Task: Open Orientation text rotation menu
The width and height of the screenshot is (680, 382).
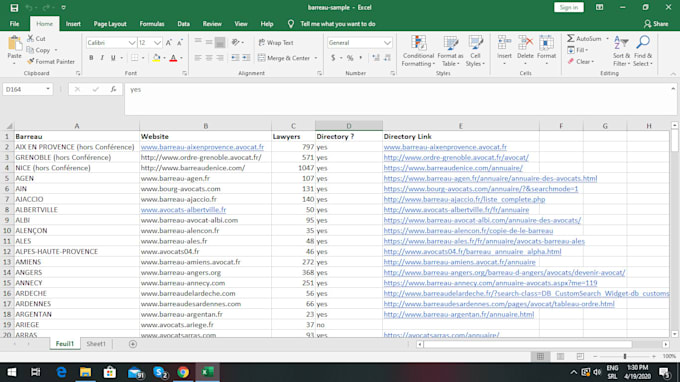Action: click(x=237, y=42)
